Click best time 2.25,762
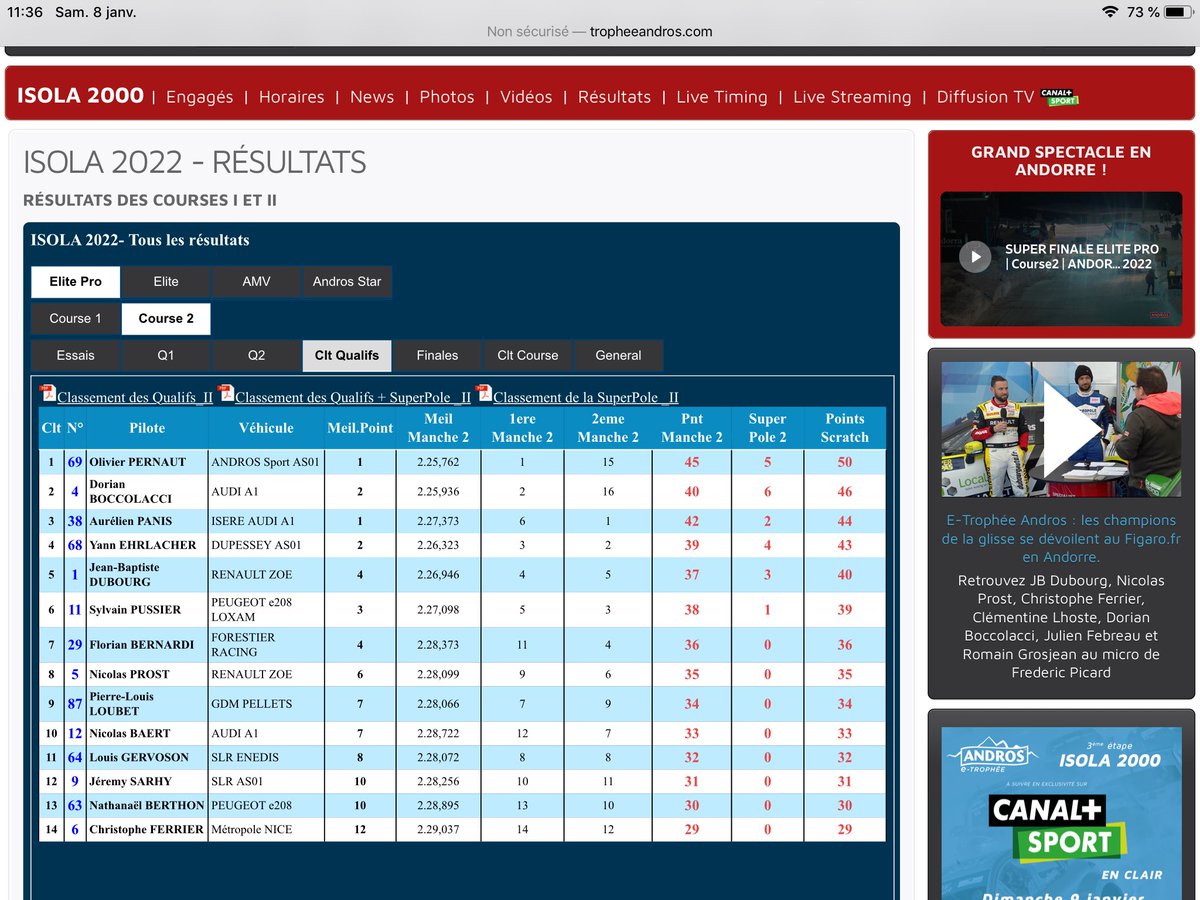 438,462
